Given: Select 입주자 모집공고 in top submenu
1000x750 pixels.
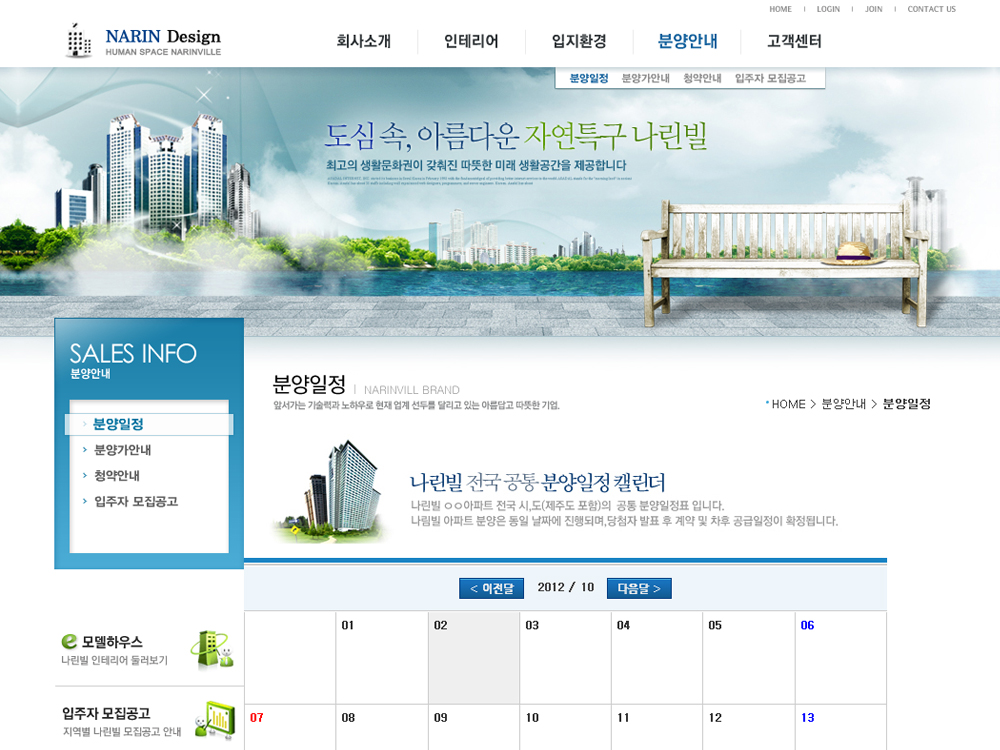Looking at the screenshot, I should (770, 78).
